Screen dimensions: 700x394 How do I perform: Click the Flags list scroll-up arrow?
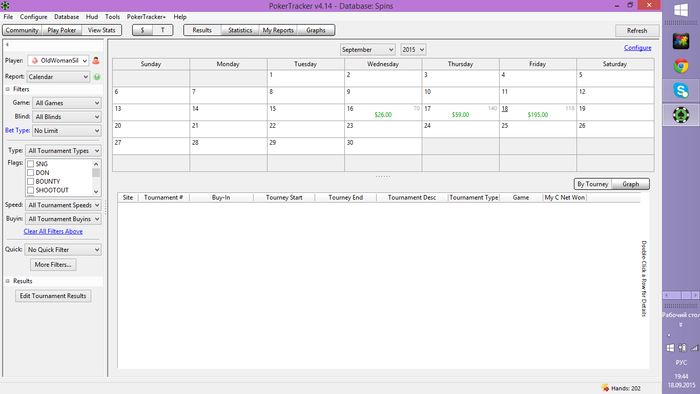tap(96, 164)
